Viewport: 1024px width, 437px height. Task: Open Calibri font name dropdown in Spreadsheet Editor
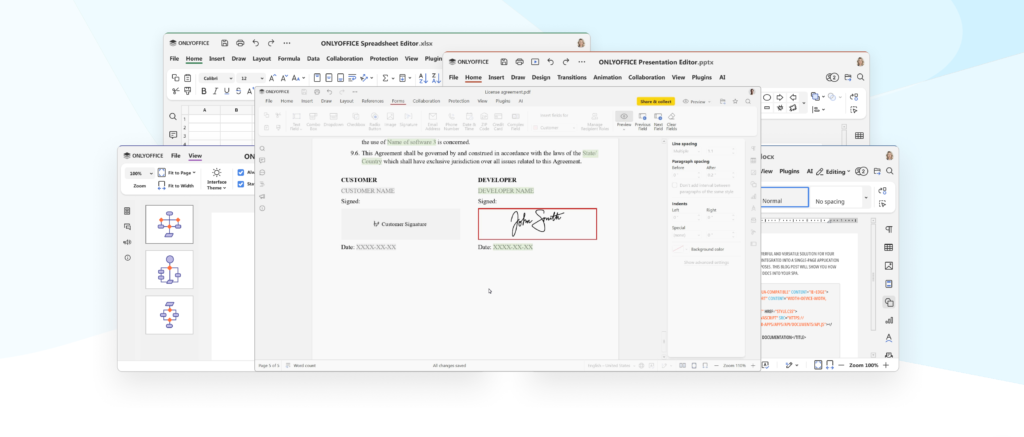pos(217,78)
